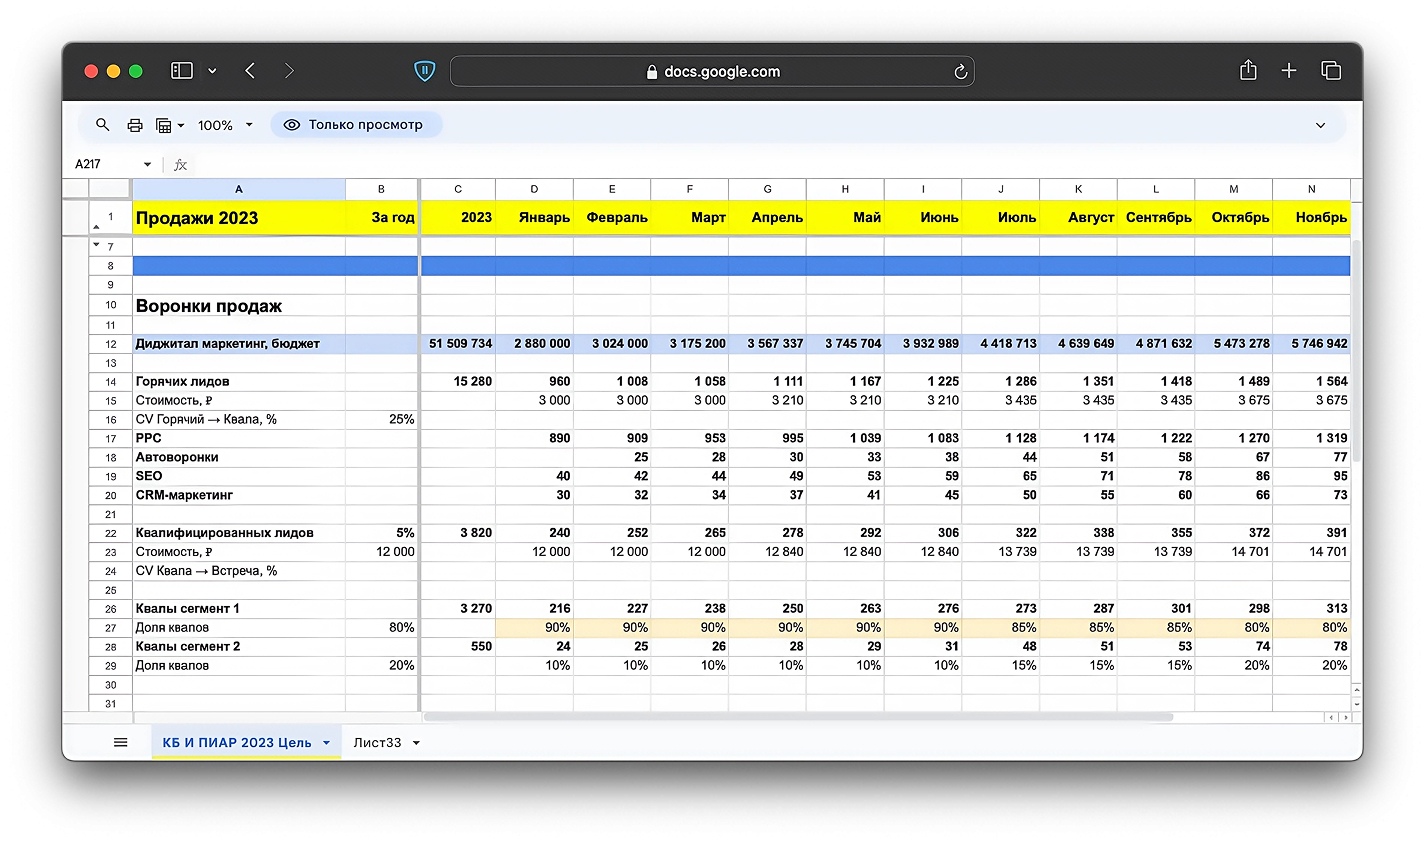This screenshot has height=843, width=1425.
Task: Show the tab overview icon
Action: tap(1330, 71)
